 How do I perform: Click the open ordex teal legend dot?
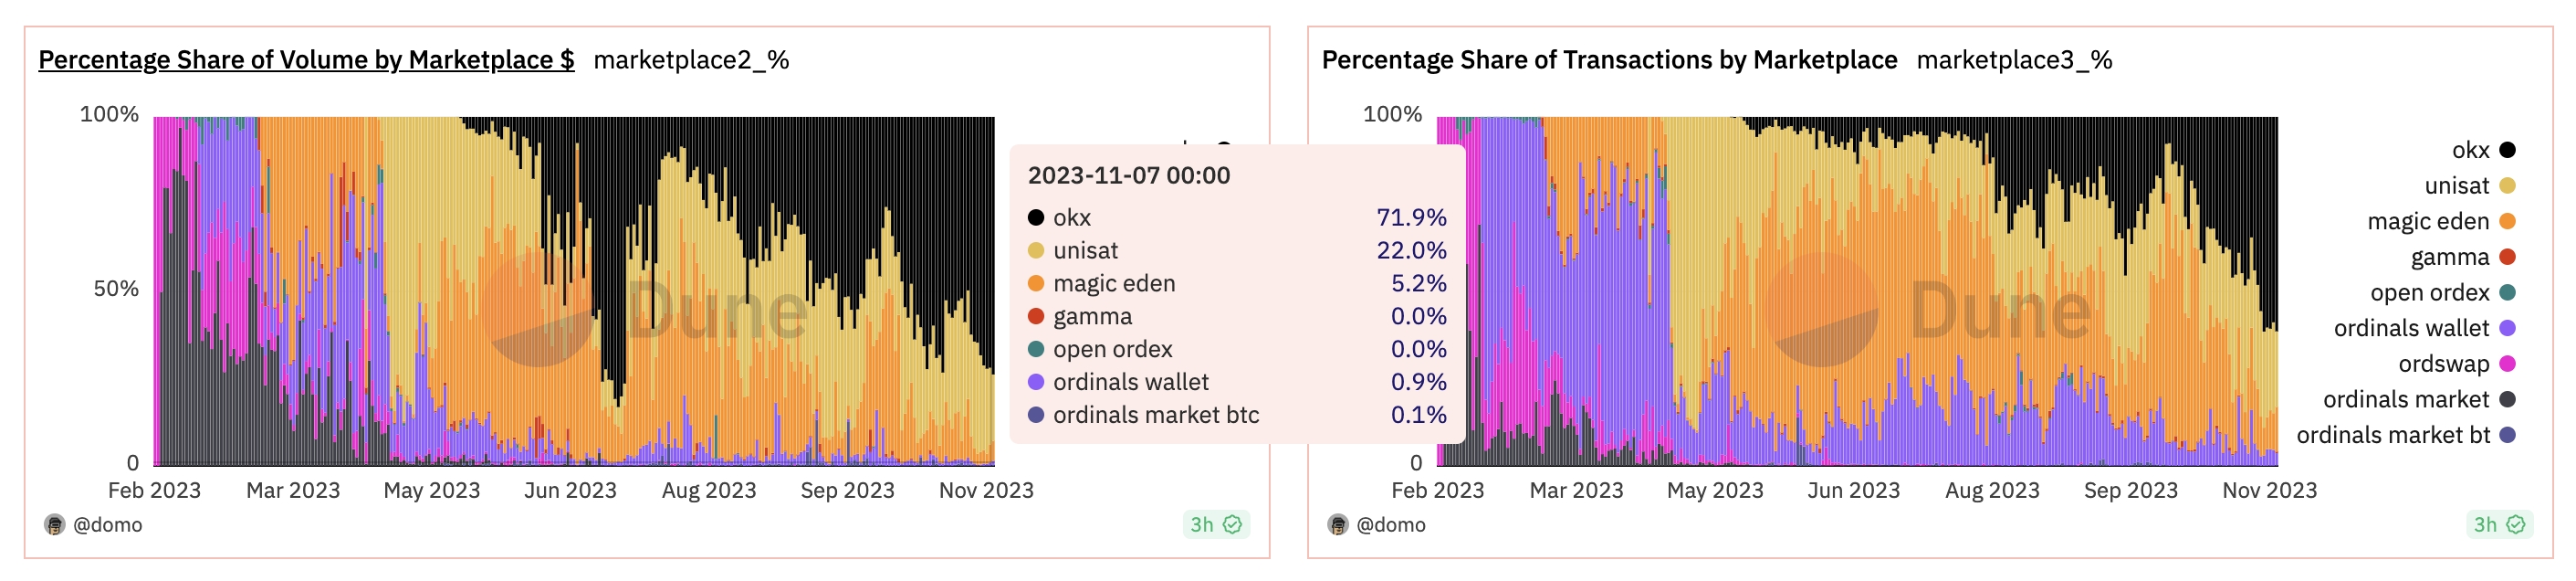coord(2507,293)
